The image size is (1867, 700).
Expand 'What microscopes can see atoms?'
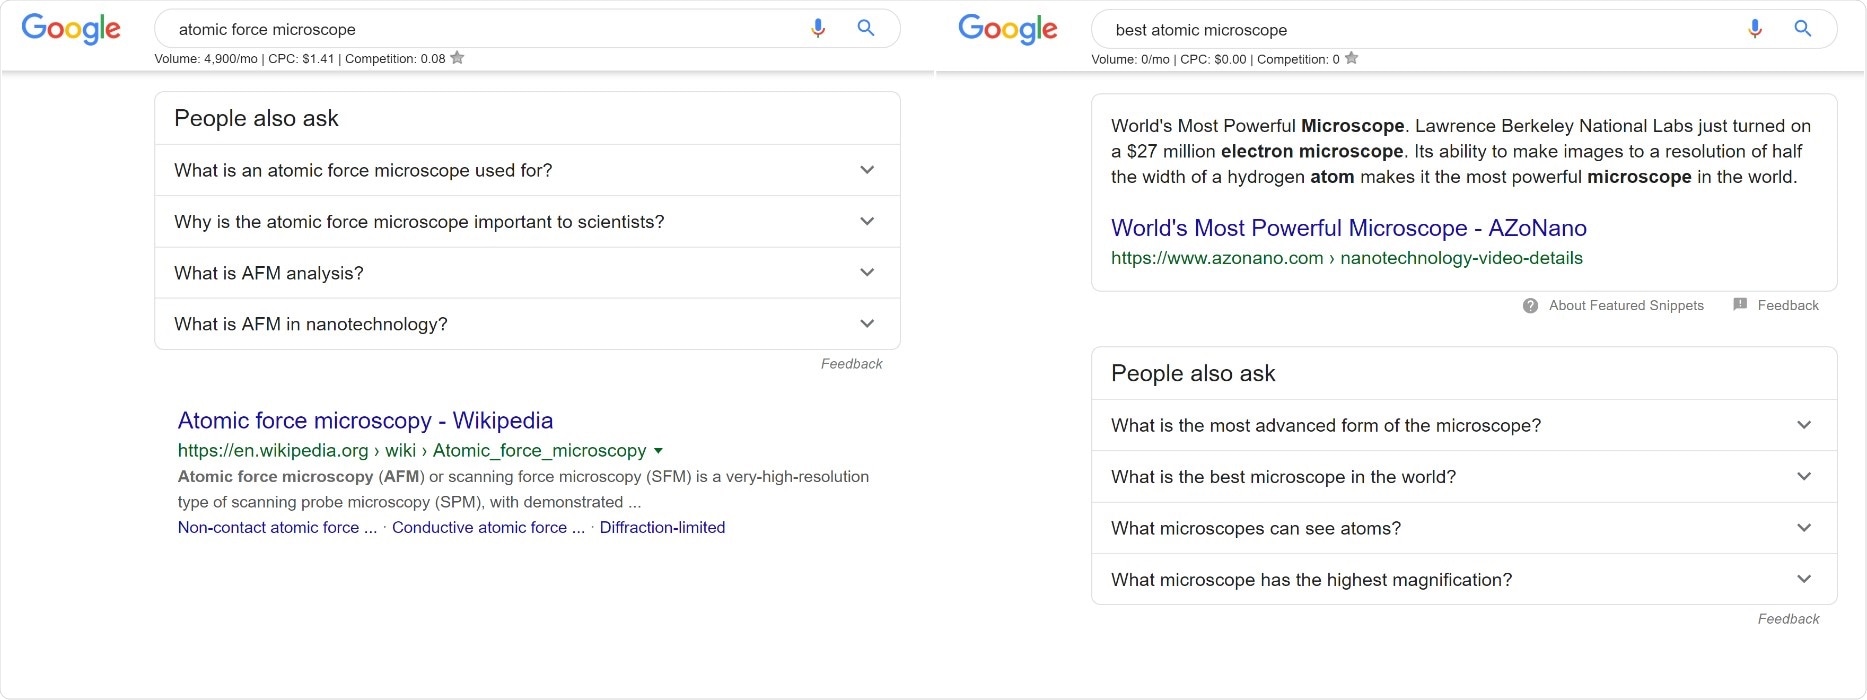coord(1464,528)
